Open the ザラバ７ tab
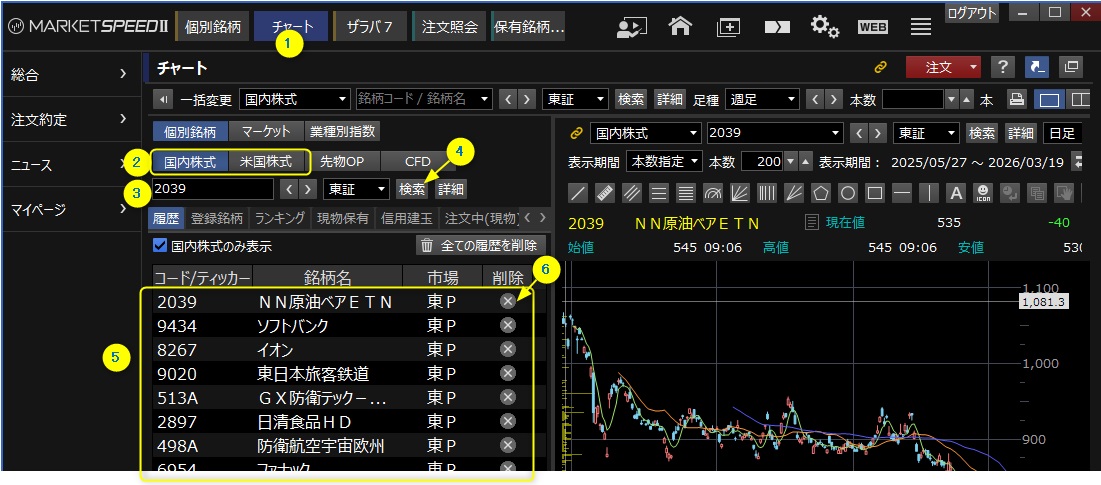The width and height of the screenshot is (1101, 485). (369, 26)
